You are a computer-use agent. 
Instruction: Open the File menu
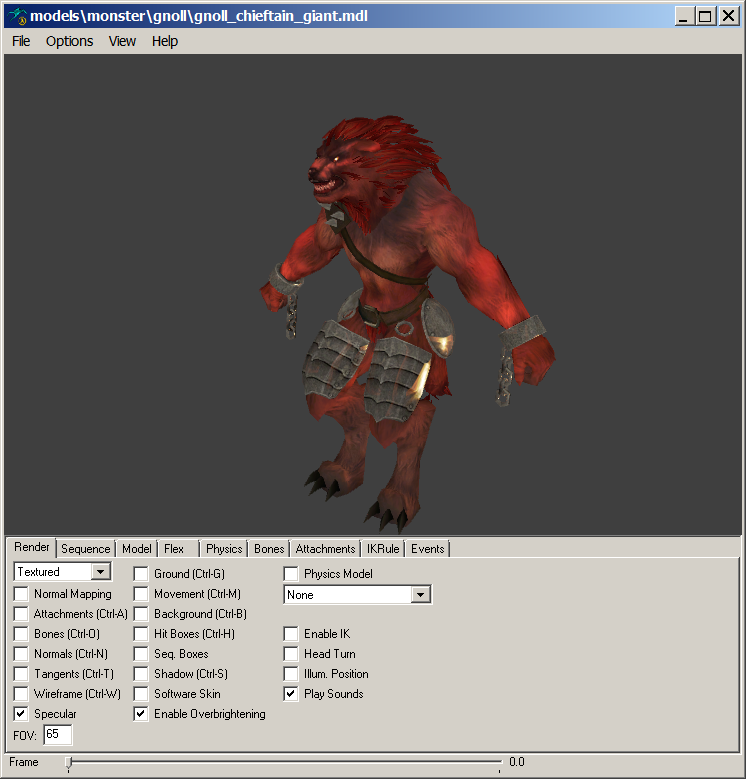21,41
